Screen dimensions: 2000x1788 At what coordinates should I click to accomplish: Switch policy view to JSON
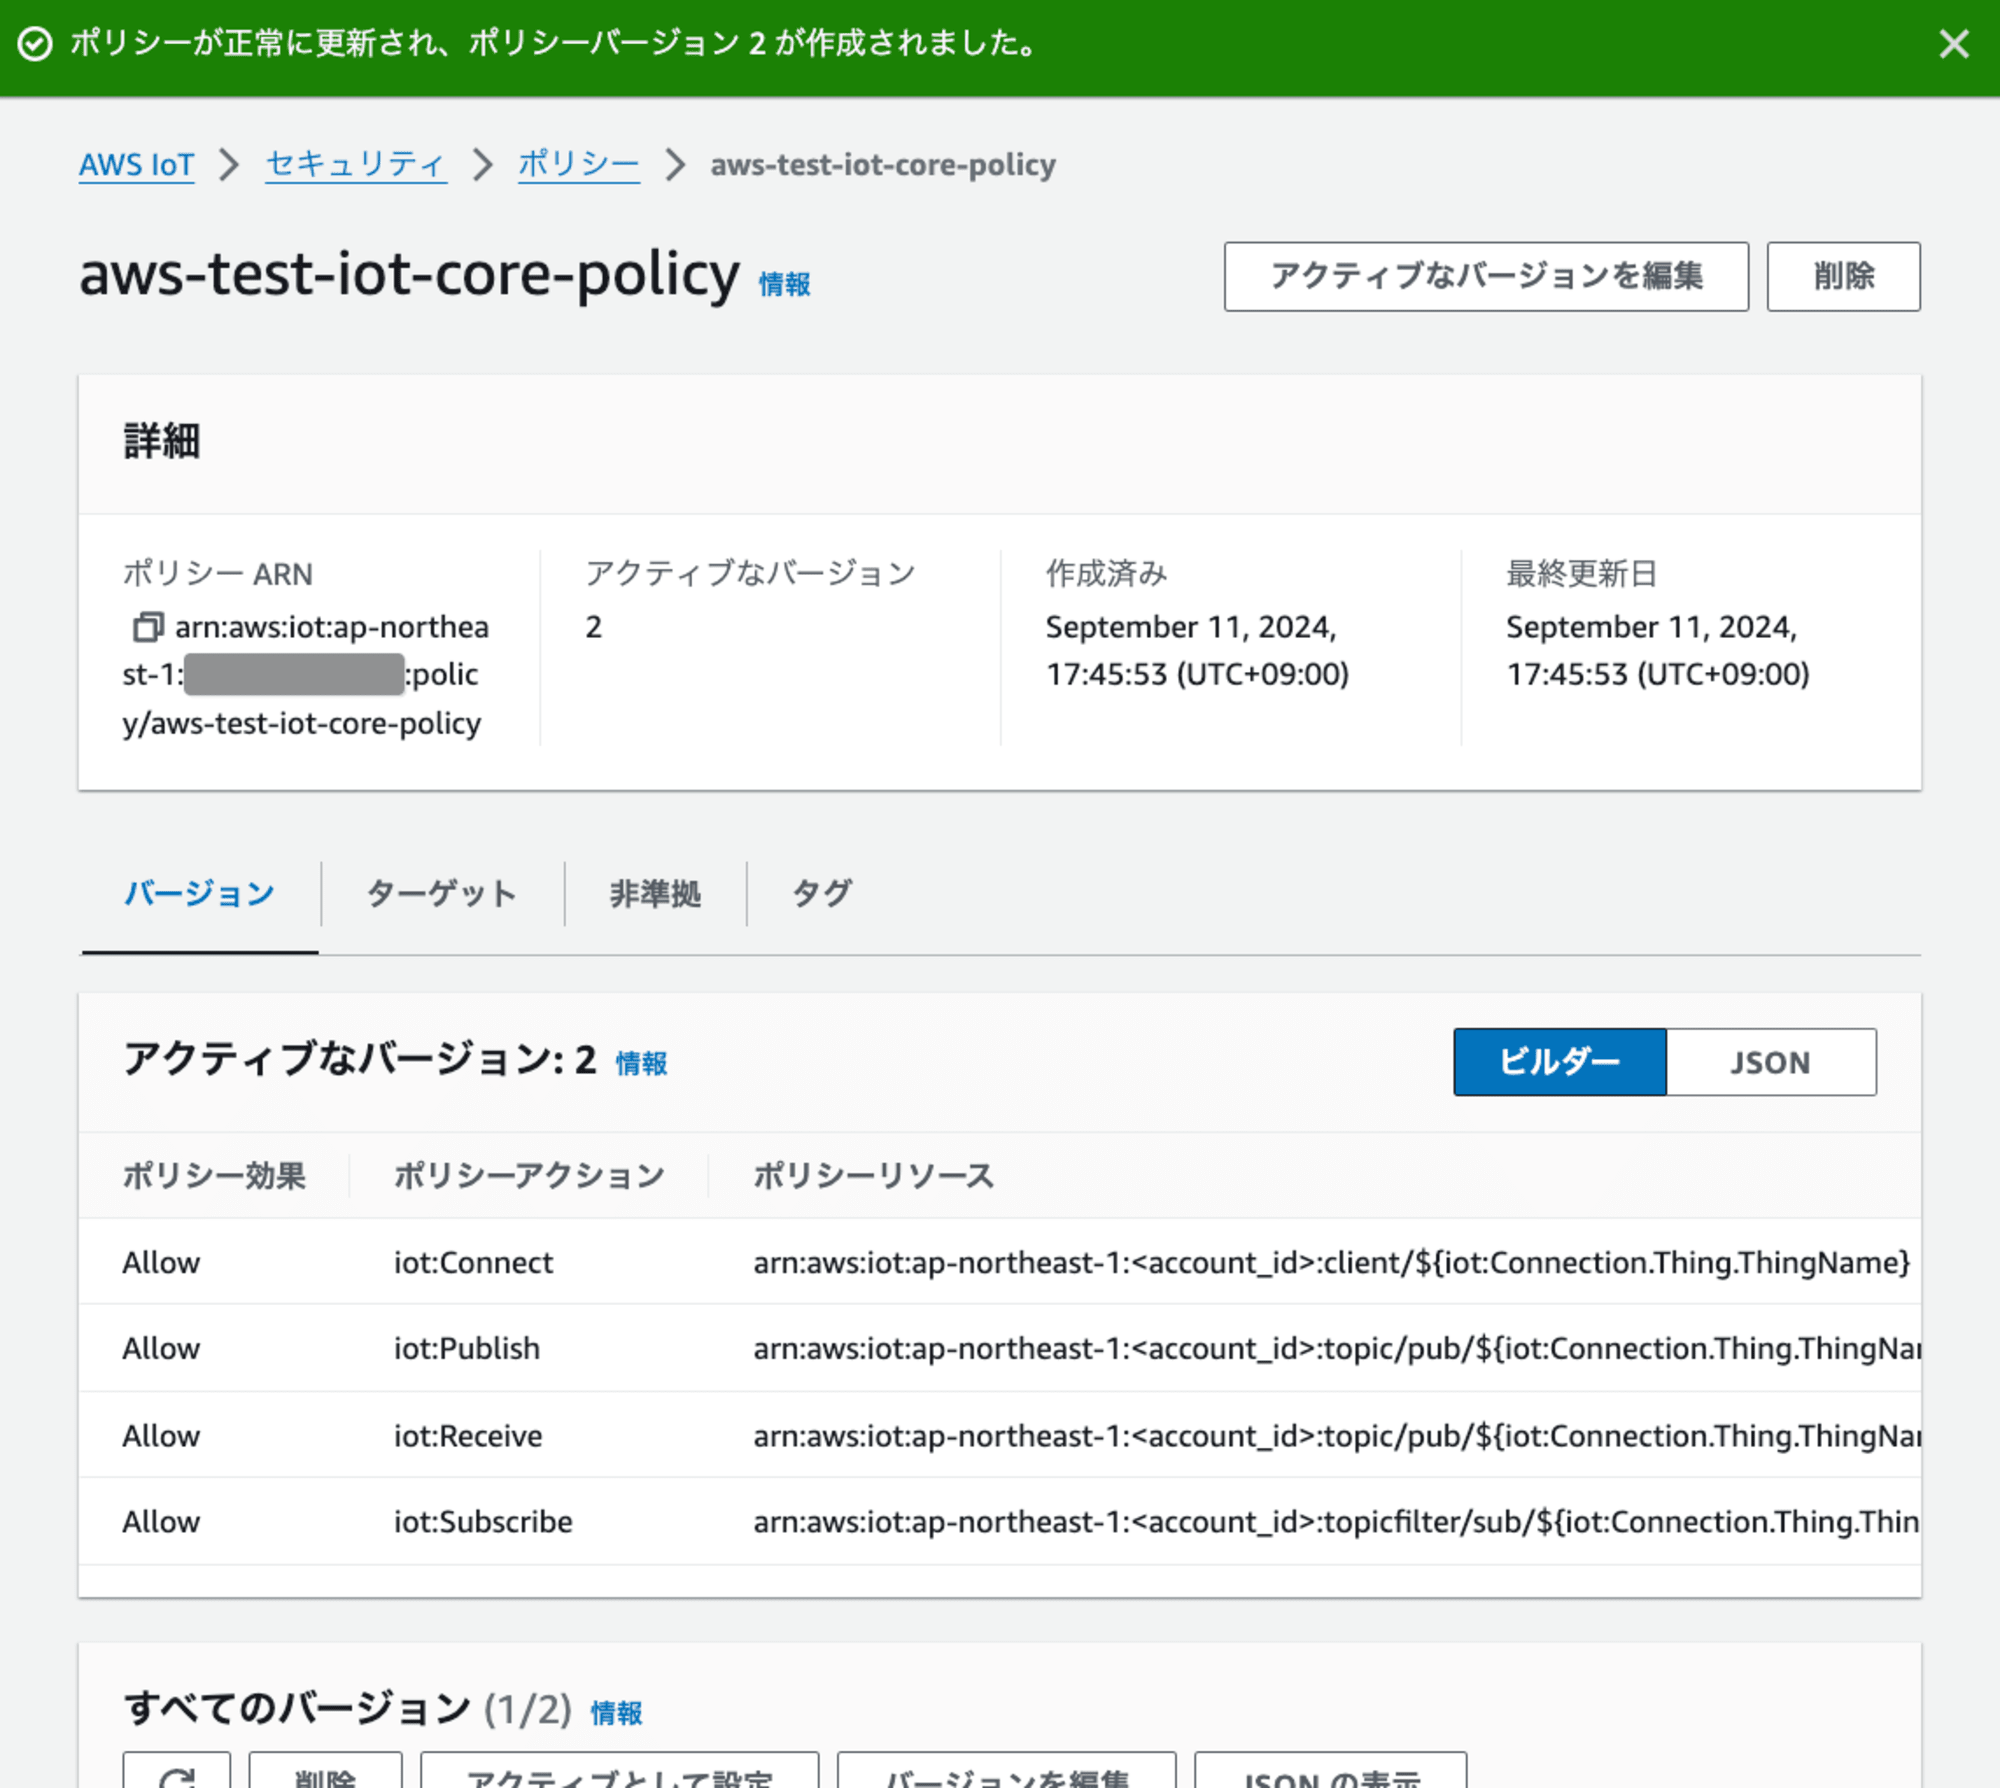tap(1771, 1062)
